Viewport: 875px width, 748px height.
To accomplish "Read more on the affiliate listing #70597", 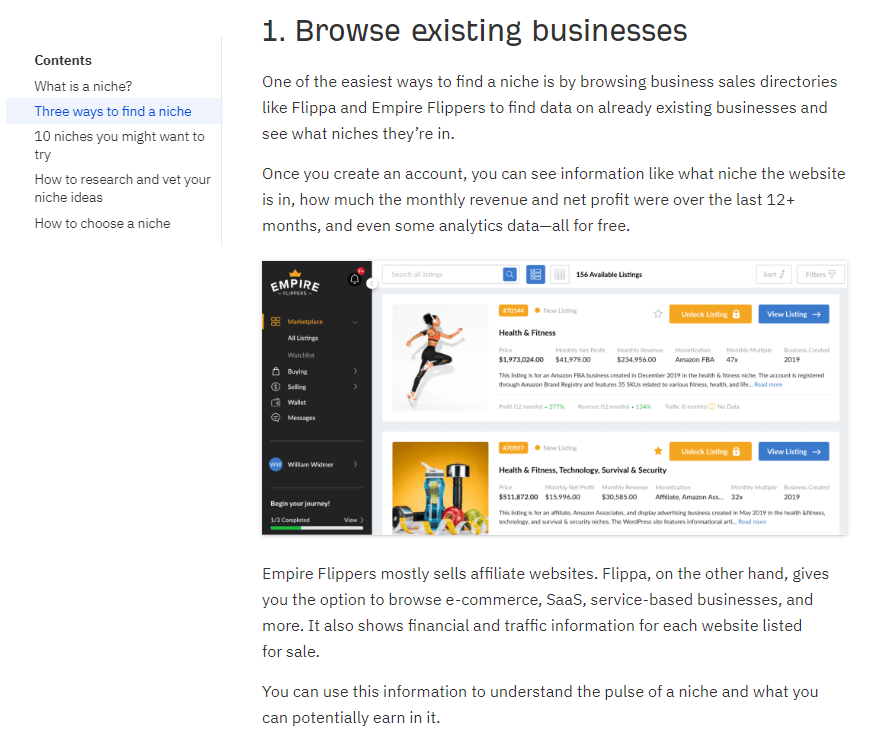I will point(752,522).
